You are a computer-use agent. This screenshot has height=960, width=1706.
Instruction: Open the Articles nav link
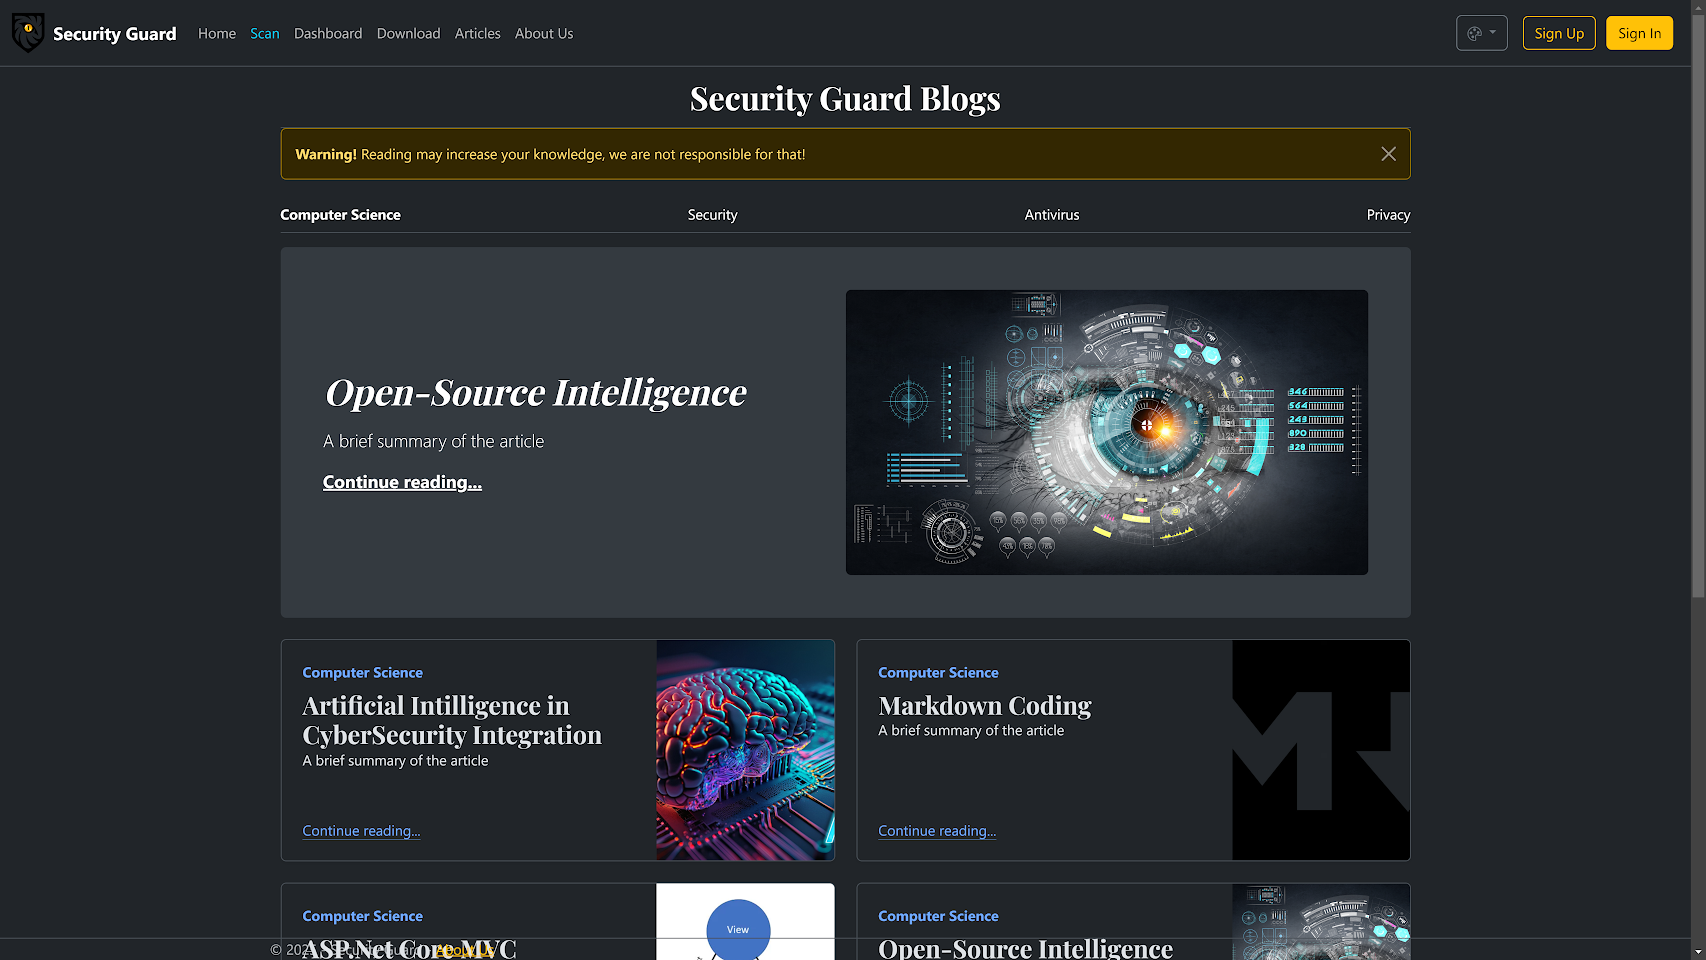point(477,33)
